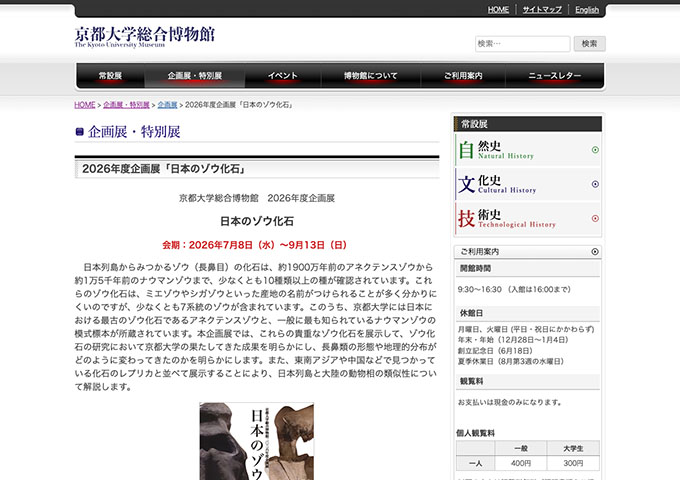Click the heading 2026年度企画展「日本のゾウ化石」
Screen dimensions: 680x480
click(x=164, y=169)
